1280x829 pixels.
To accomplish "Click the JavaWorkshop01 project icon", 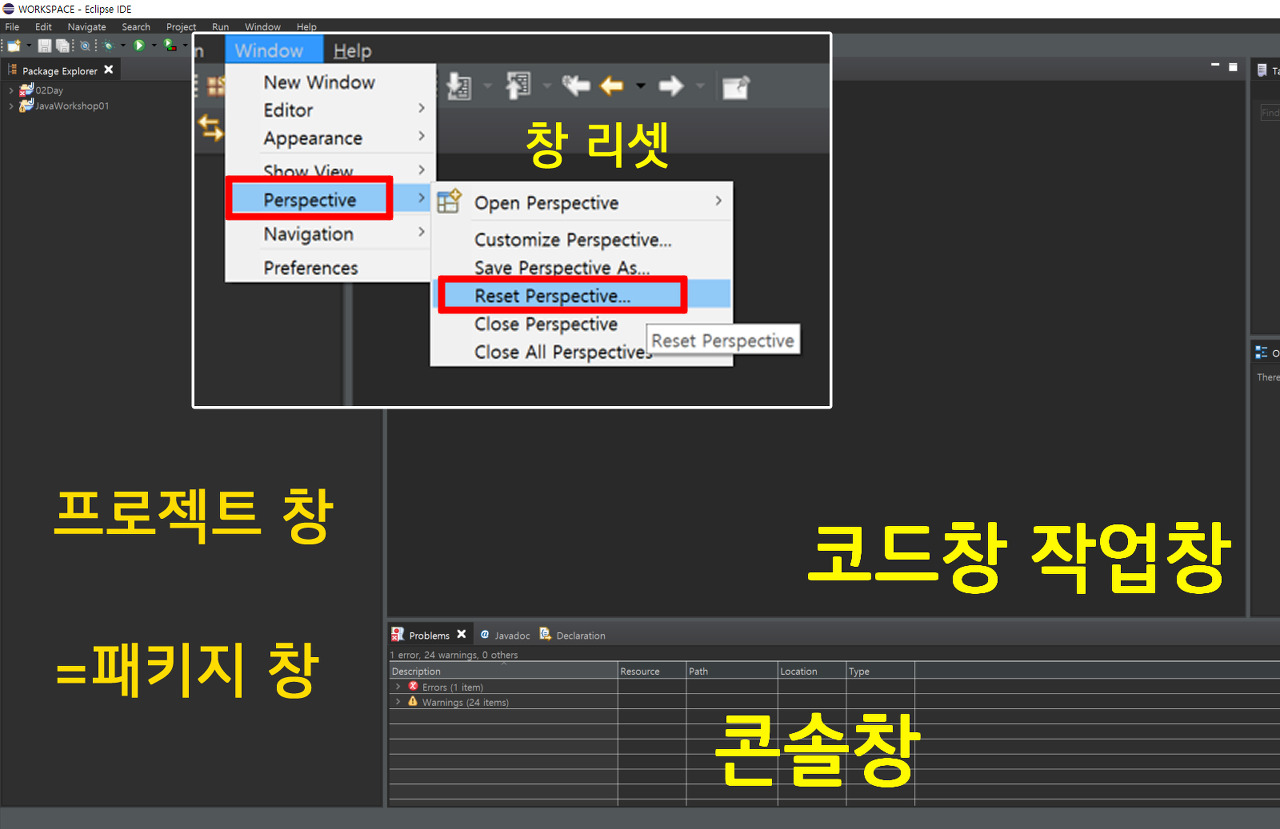I will tap(26, 105).
